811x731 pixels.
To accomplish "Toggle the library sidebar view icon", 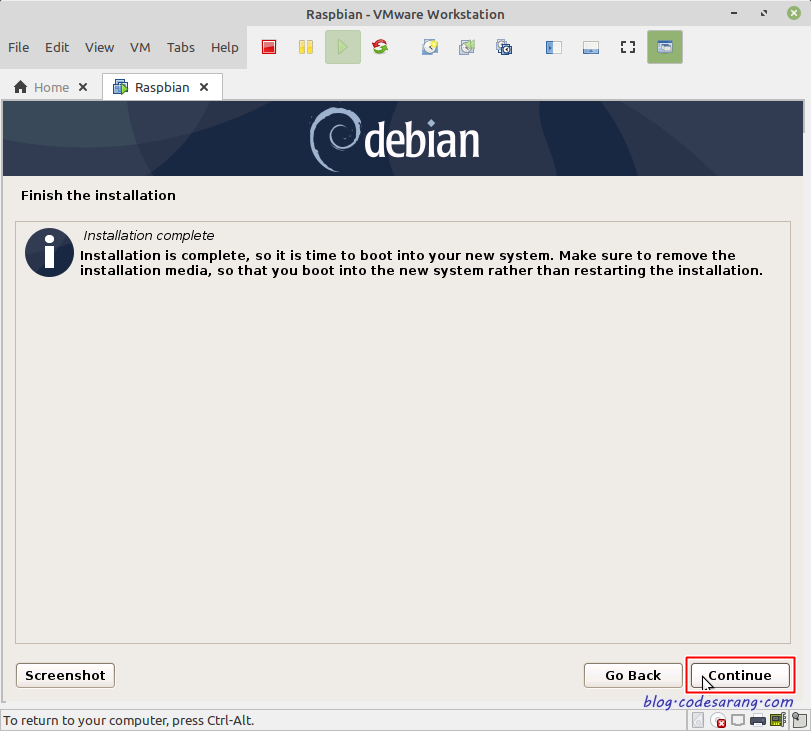I will pyautogui.click(x=553, y=48).
